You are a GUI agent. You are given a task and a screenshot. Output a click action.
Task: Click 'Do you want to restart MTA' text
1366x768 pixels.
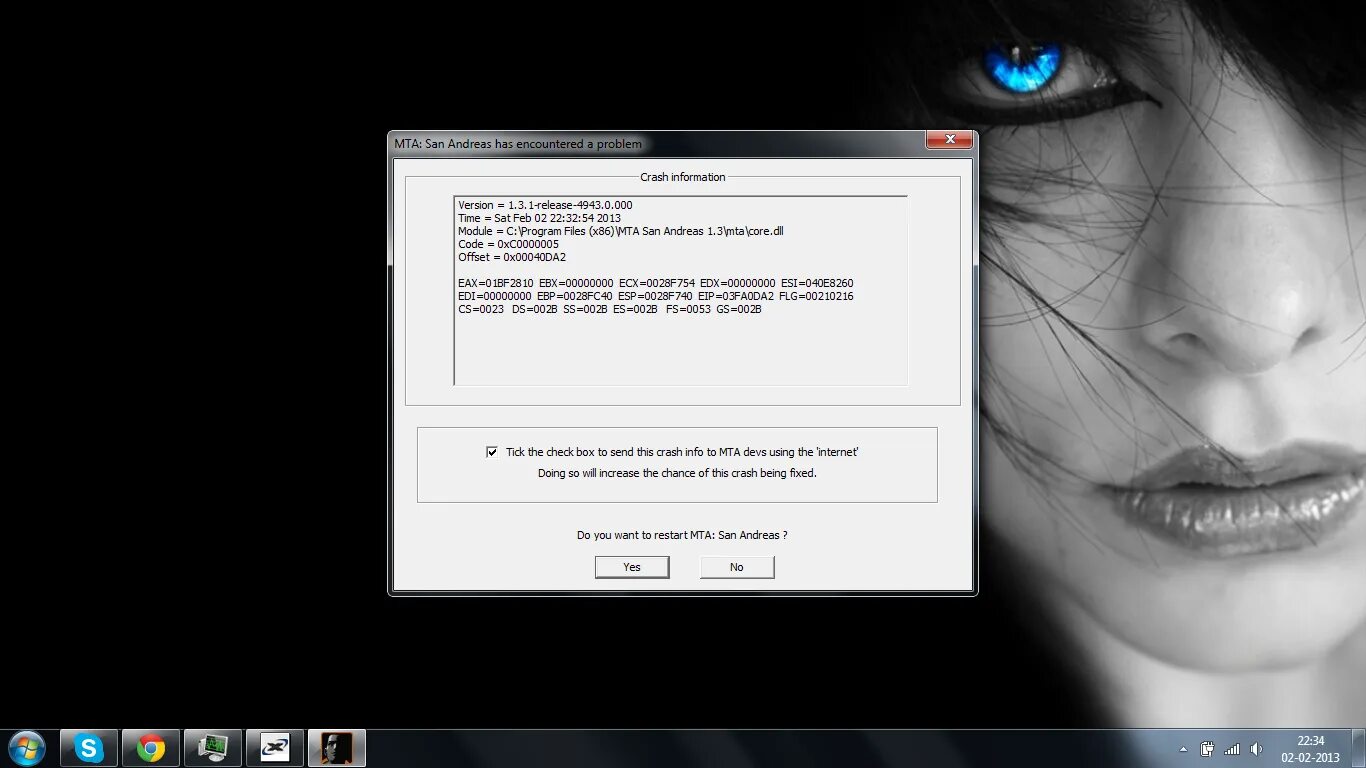[682, 535]
